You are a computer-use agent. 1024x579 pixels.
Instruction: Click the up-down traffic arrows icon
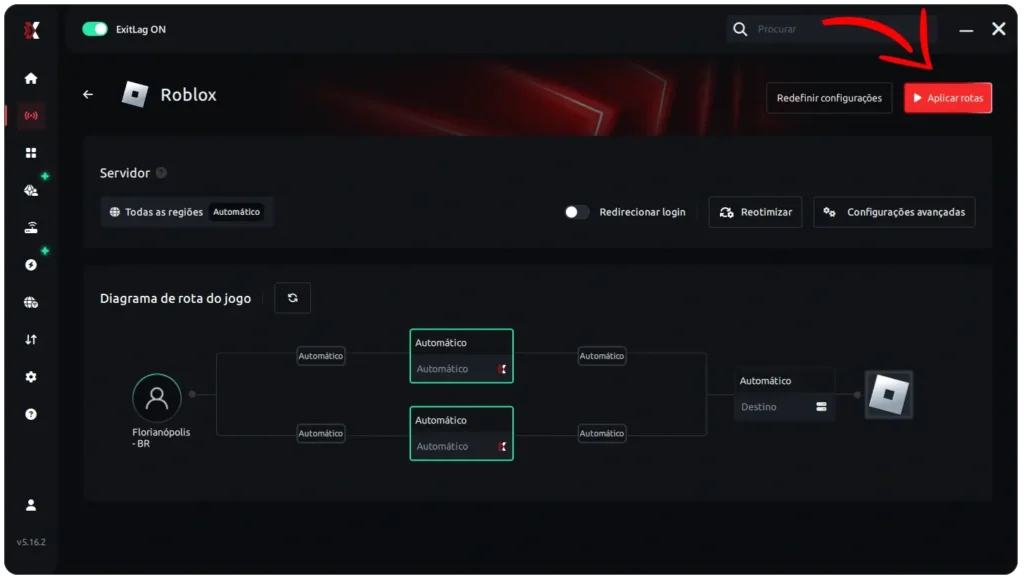tap(31, 339)
